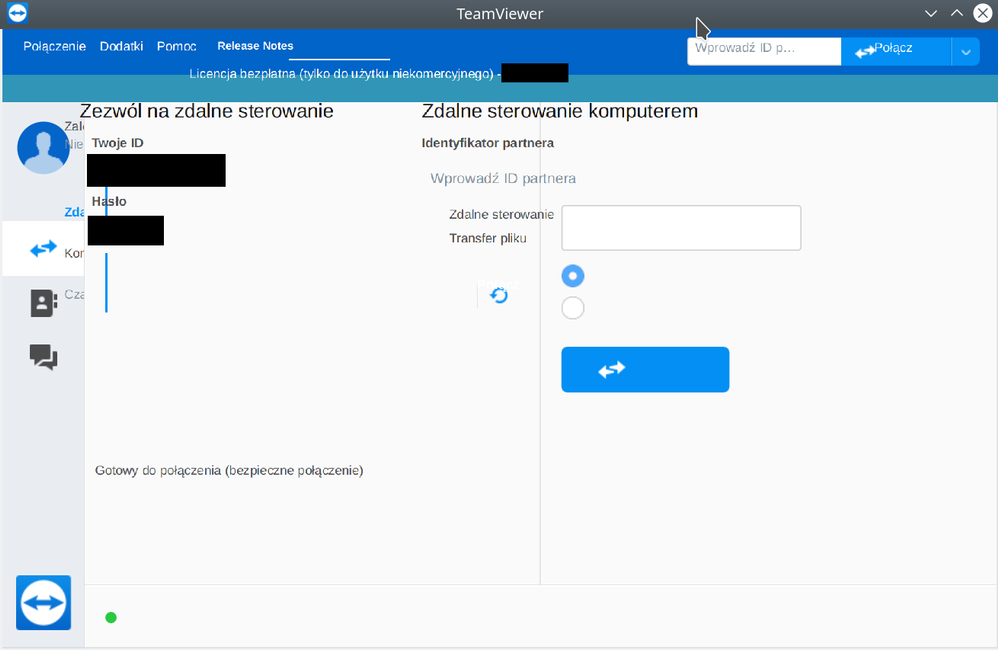Viewport: 998px width, 650px height.
Task: Click the 'Transfer pliku' label
Action: [488, 238]
